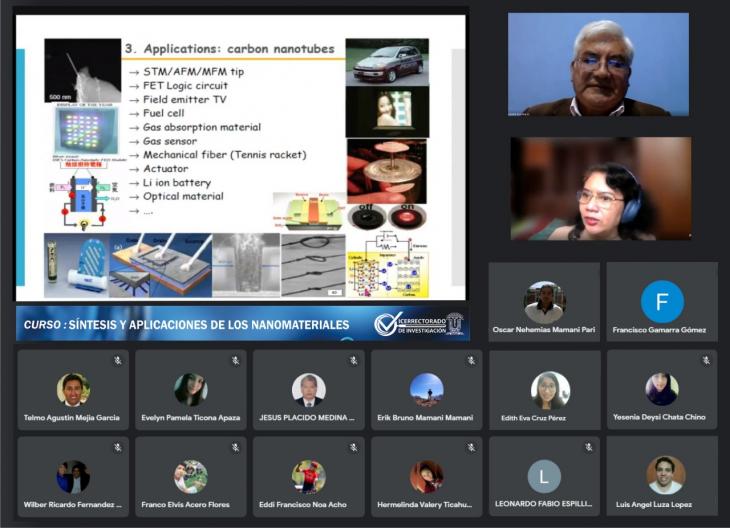This screenshot has height=528, width=730.
Task: Click the 'Li ion battery' bullet
Action: [177, 183]
